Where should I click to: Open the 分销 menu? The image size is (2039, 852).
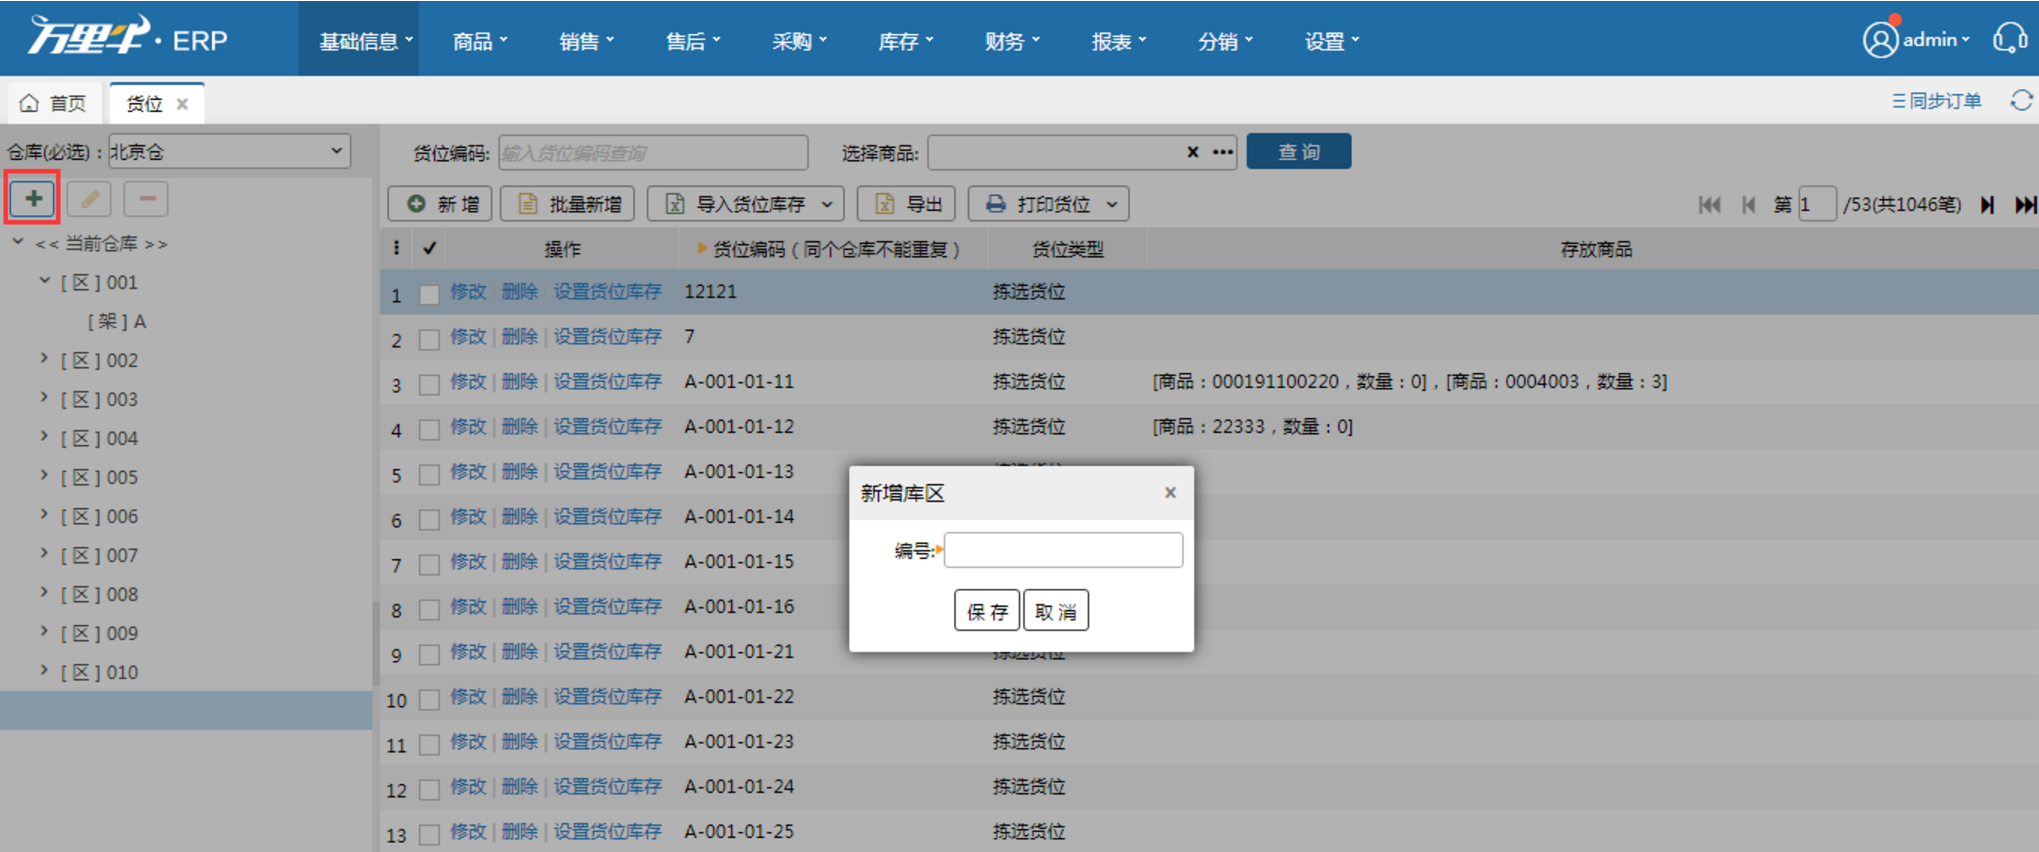tap(1225, 41)
